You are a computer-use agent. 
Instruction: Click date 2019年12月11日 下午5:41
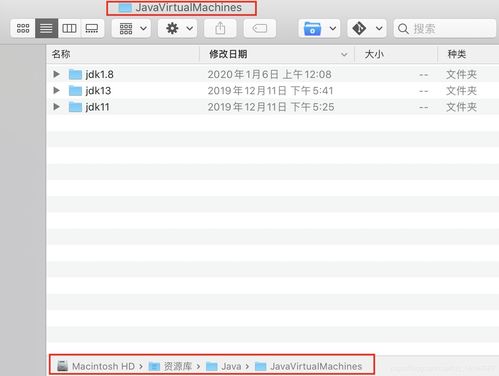pyautogui.click(x=271, y=91)
